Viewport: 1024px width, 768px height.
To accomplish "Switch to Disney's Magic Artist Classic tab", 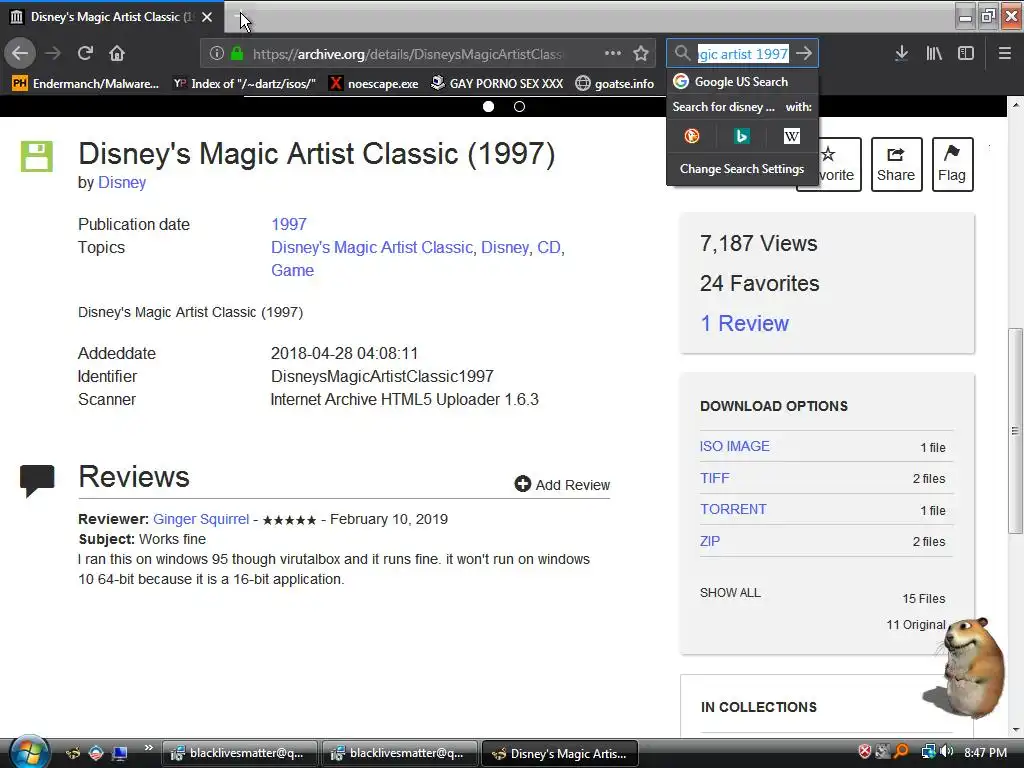I will click(x=112, y=17).
